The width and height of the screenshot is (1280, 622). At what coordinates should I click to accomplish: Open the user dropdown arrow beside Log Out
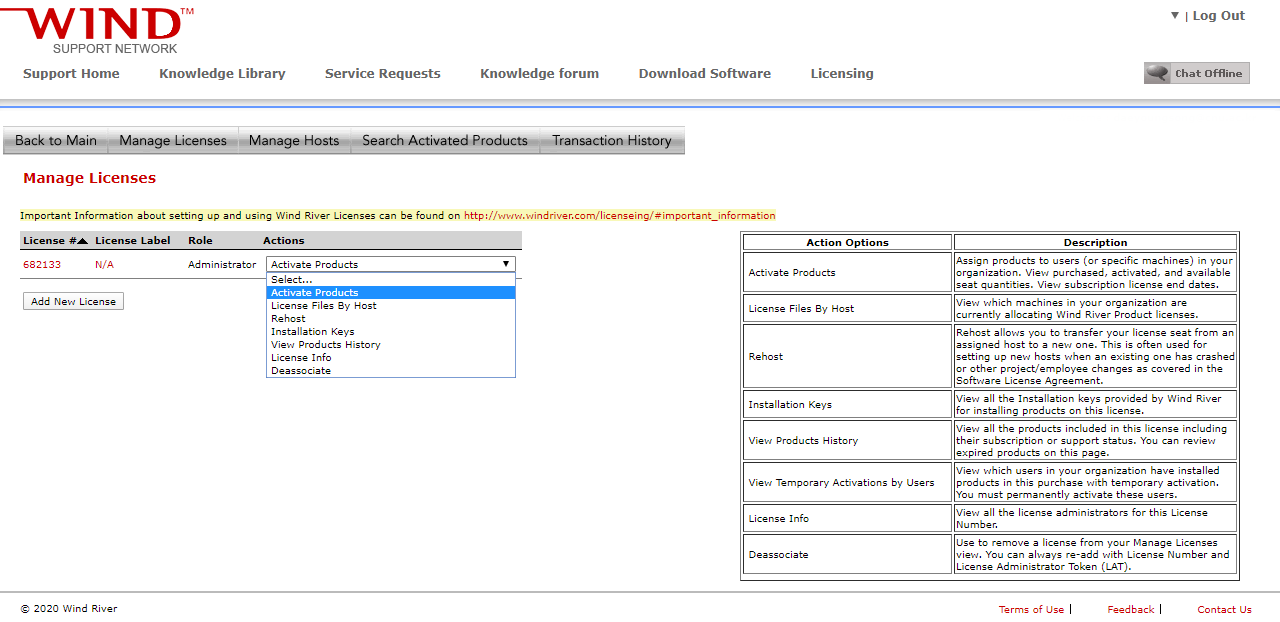tap(1175, 15)
